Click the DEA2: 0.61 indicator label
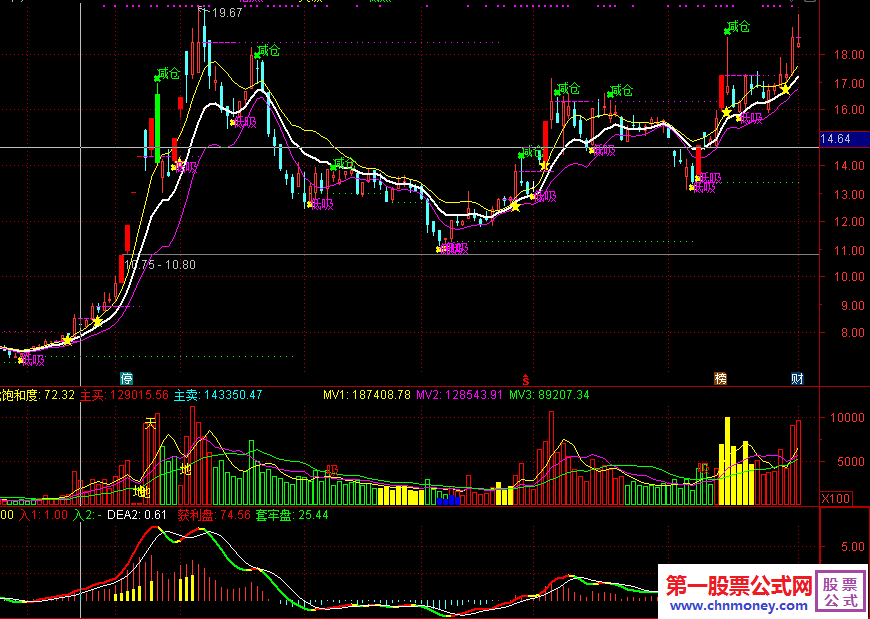 (x=136, y=515)
